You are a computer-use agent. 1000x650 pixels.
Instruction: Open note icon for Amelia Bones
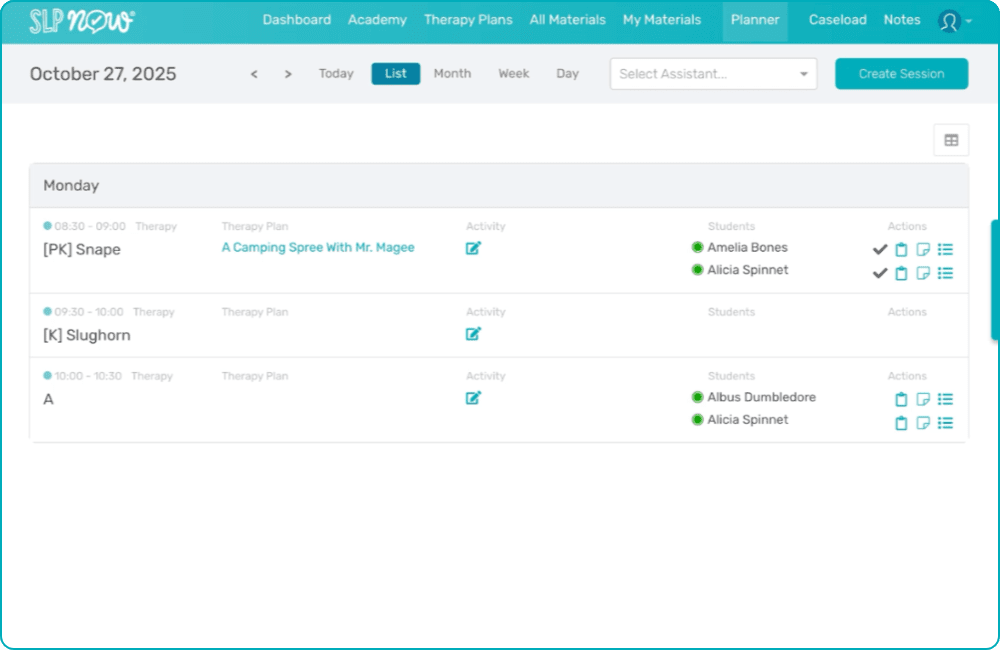tap(923, 249)
